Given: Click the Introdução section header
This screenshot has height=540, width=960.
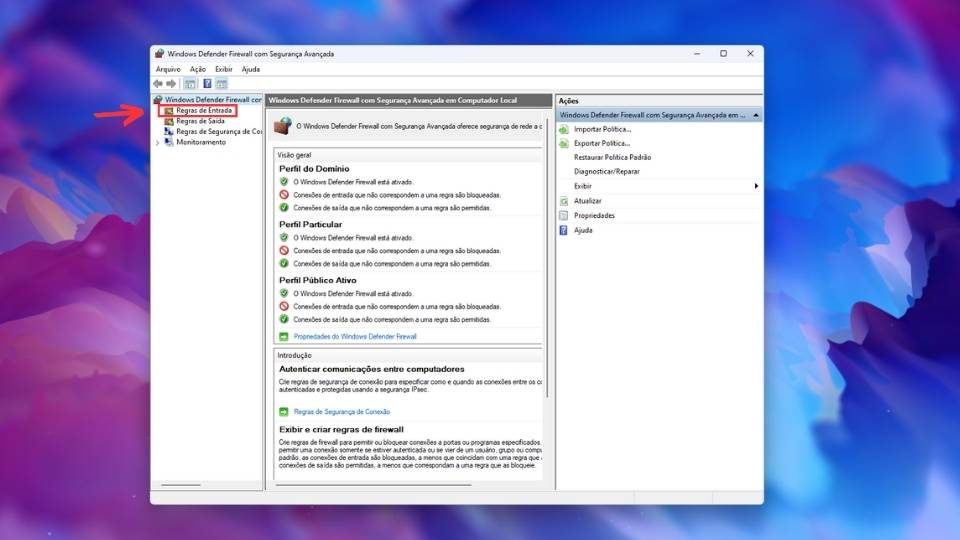Looking at the screenshot, I should (294, 355).
